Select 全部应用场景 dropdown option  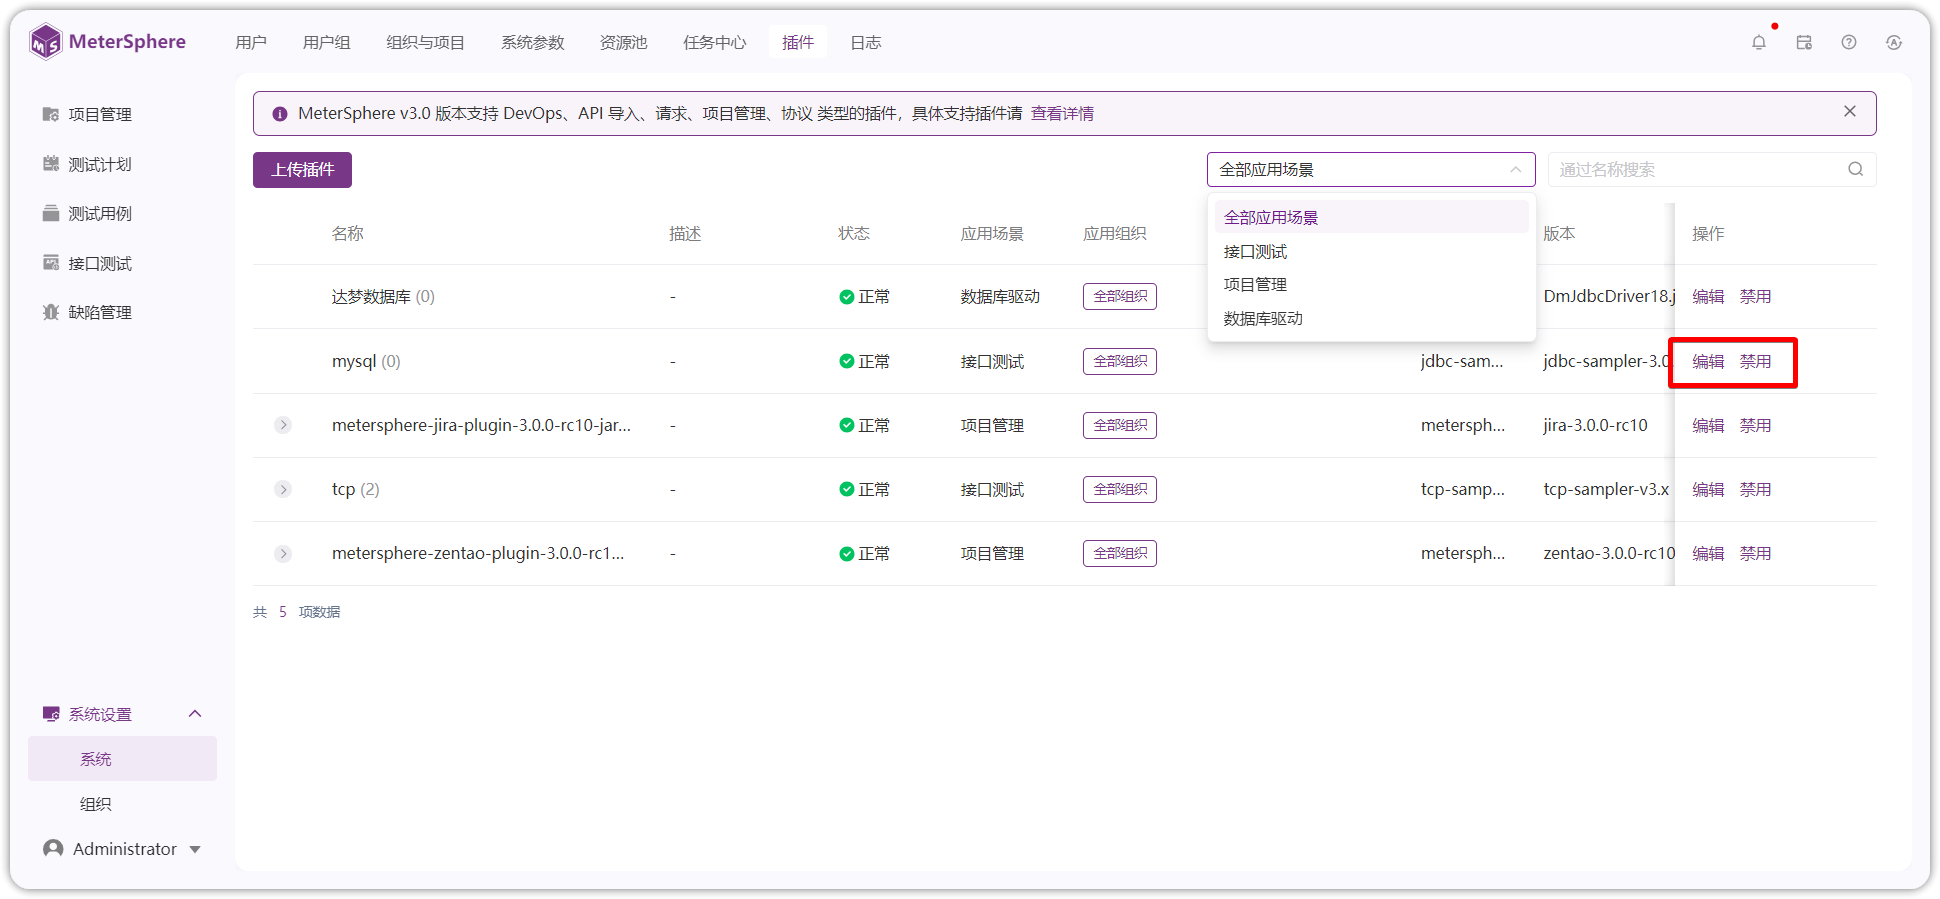[x=1371, y=217]
